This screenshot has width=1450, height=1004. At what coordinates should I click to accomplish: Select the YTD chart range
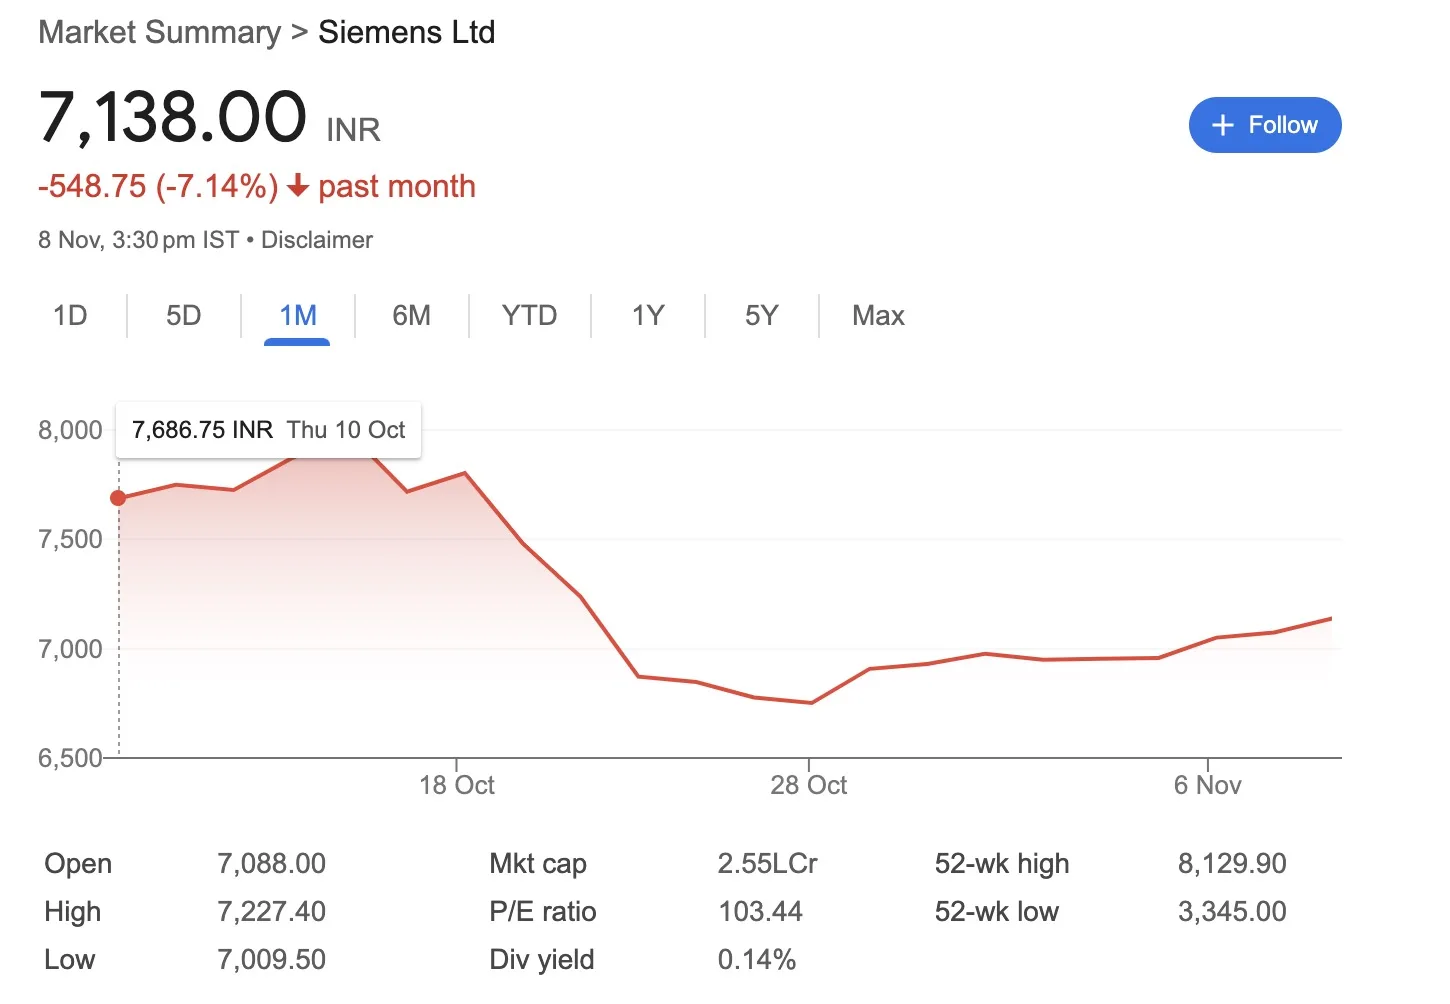click(x=529, y=315)
